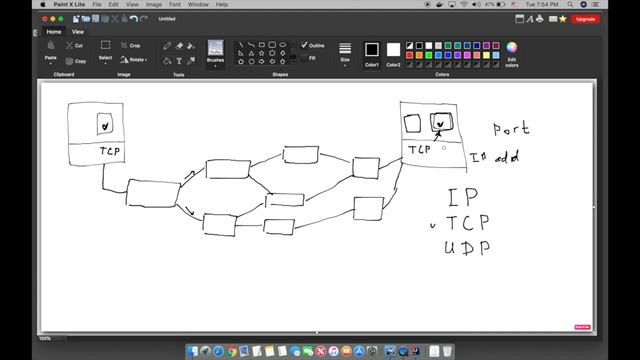Click the star rating icon at top right
Viewport: 640px width, 360px height.
pos(563,19)
